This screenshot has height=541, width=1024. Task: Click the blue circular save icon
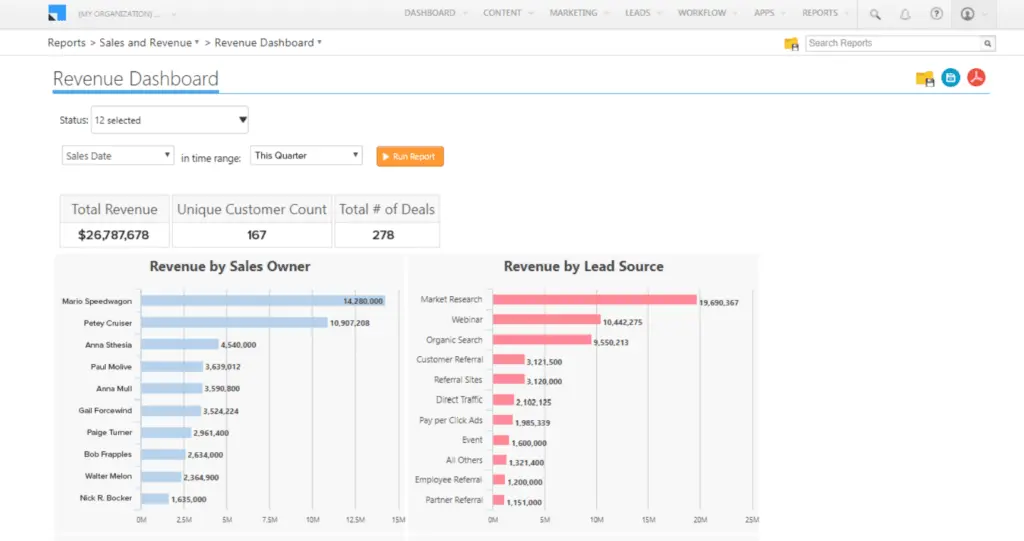(951, 78)
